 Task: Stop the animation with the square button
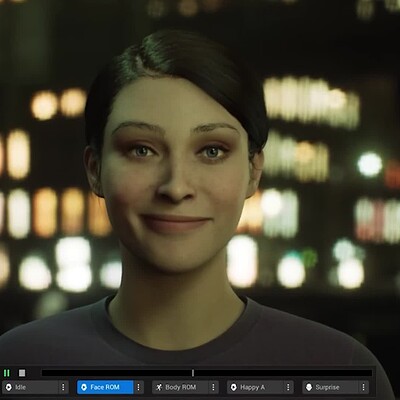click(x=22, y=373)
